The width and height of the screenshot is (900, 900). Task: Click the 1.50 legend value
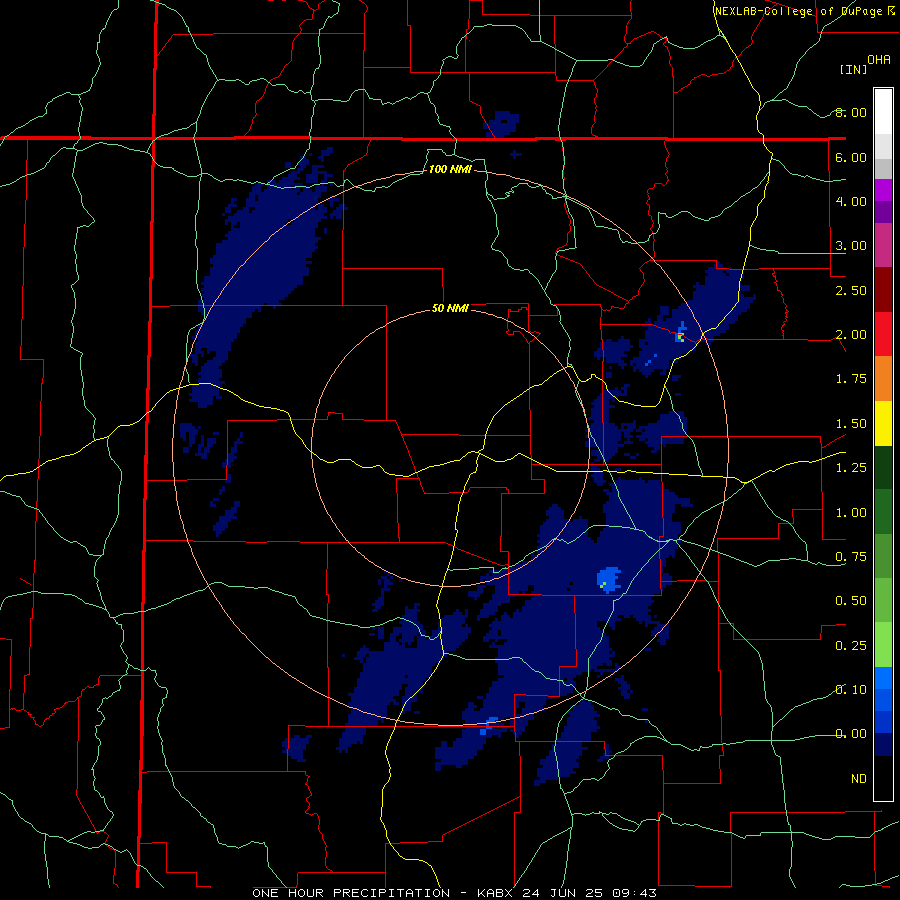(x=851, y=424)
